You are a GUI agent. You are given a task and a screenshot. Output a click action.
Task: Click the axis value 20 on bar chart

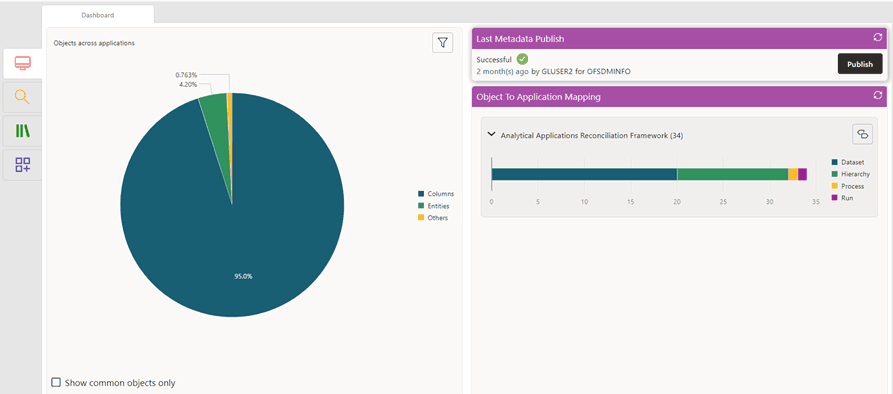click(x=677, y=202)
